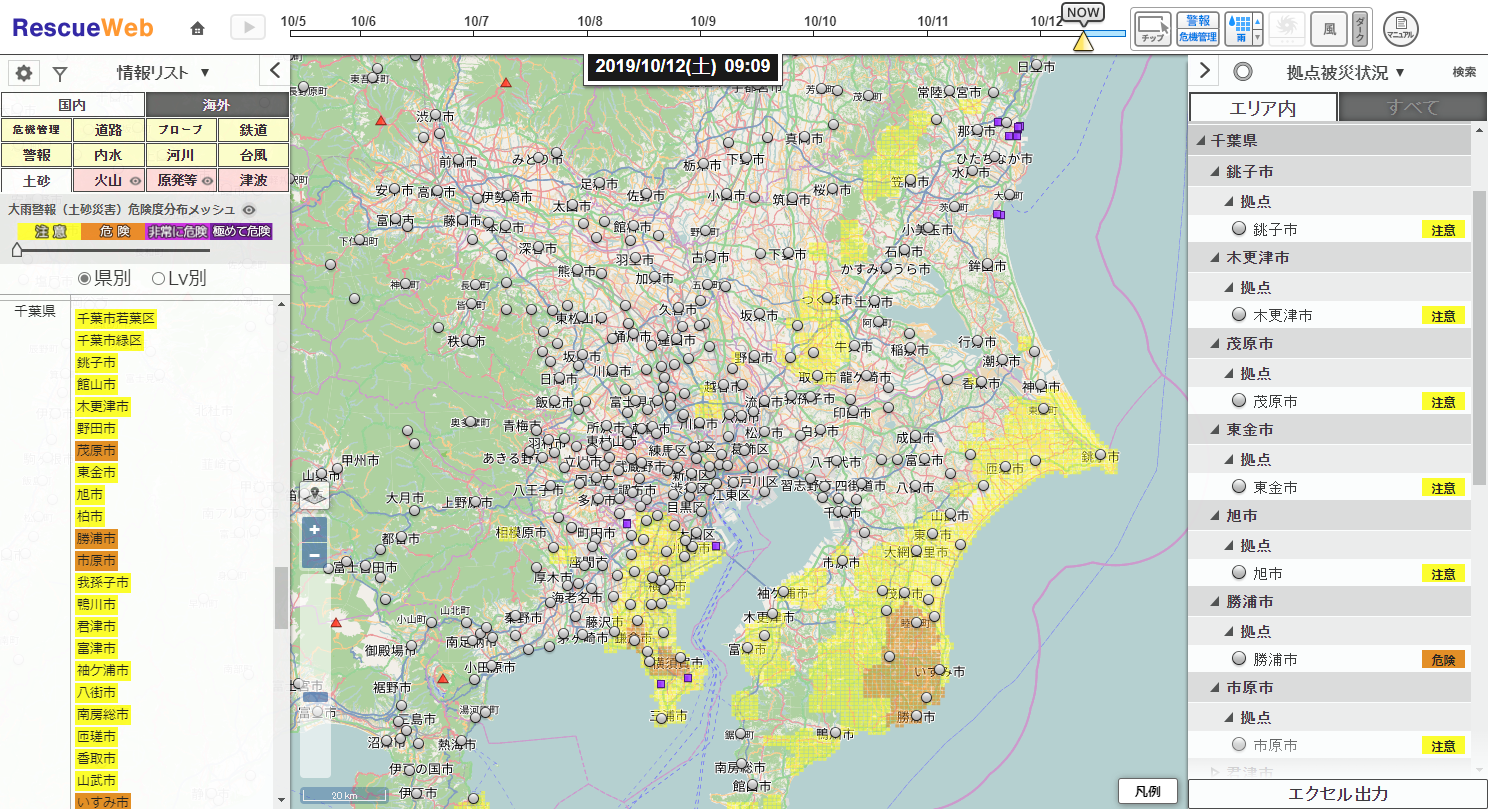Open the 情報リスト dropdown
Image resolution: width=1488 pixels, height=809 pixels.
pyautogui.click(x=163, y=72)
